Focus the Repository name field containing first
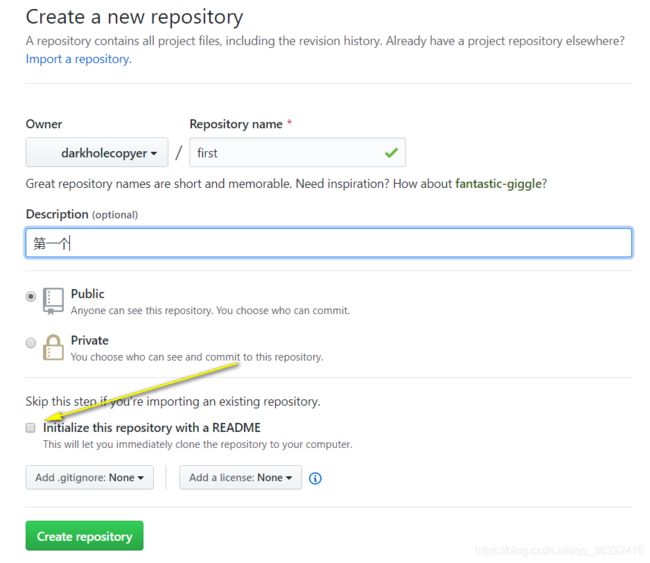Image resolution: width=650 pixels, height=563 pixels. coord(297,153)
